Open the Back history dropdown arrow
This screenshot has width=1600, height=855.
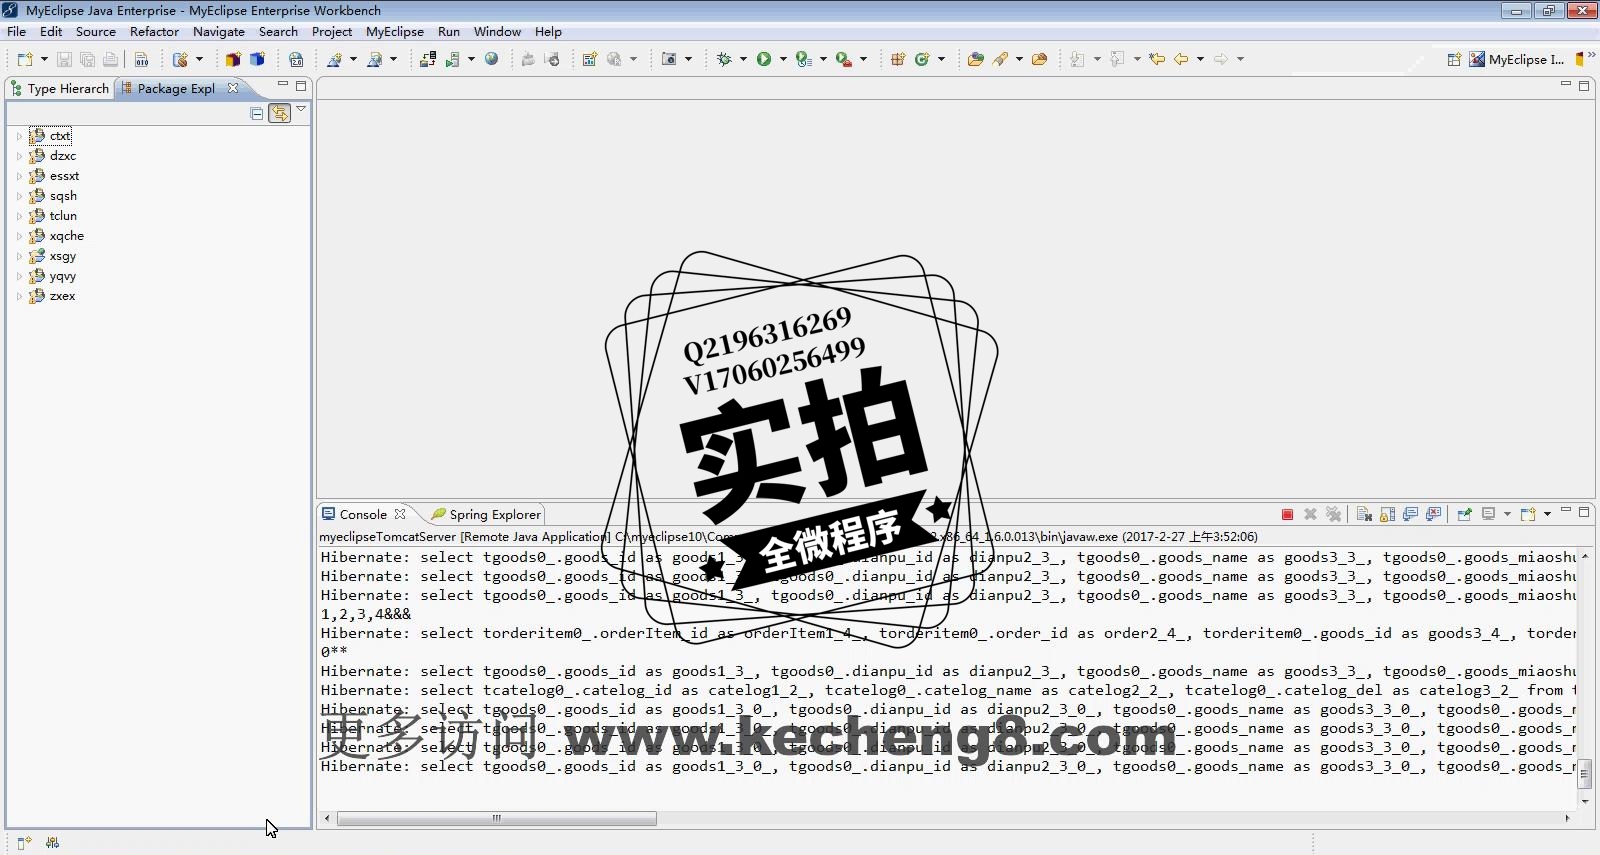pyautogui.click(x=1200, y=59)
